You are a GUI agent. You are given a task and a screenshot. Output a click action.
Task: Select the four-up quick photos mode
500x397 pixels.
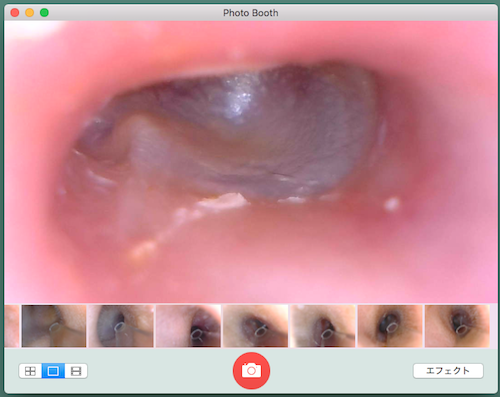[30, 371]
